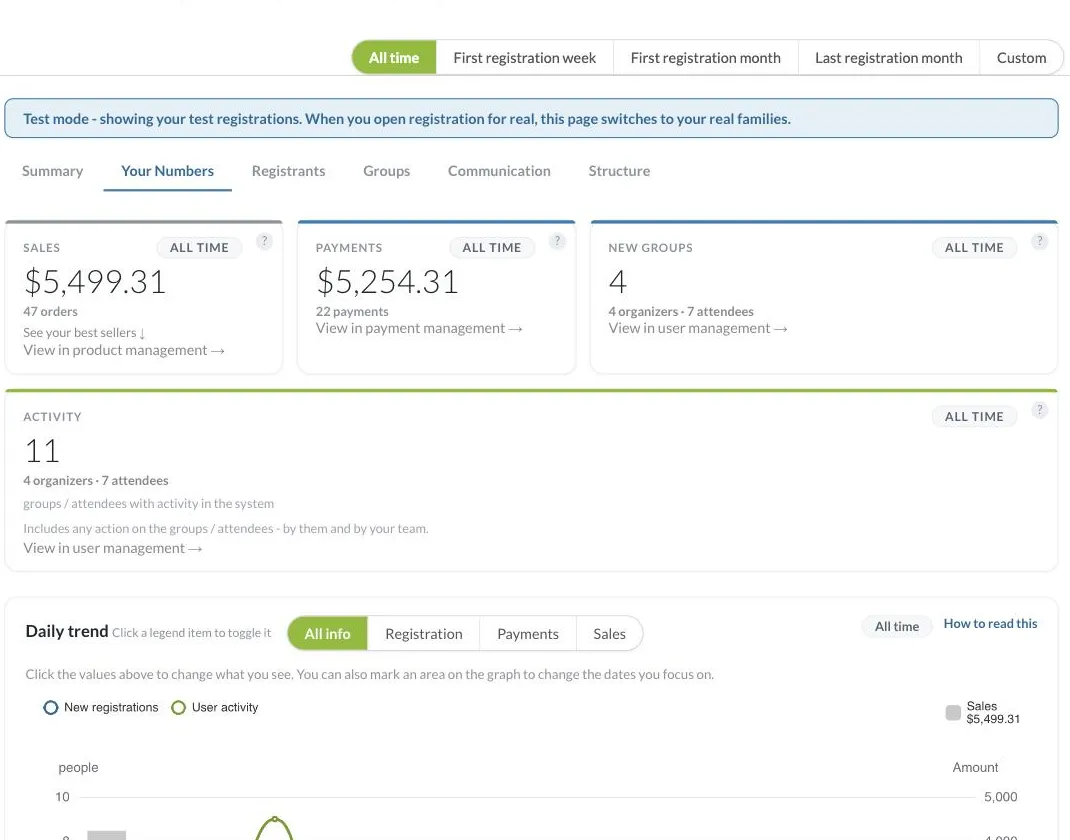The image size is (1070, 840).
Task: Click the 47 orders text
Action: click(50, 312)
